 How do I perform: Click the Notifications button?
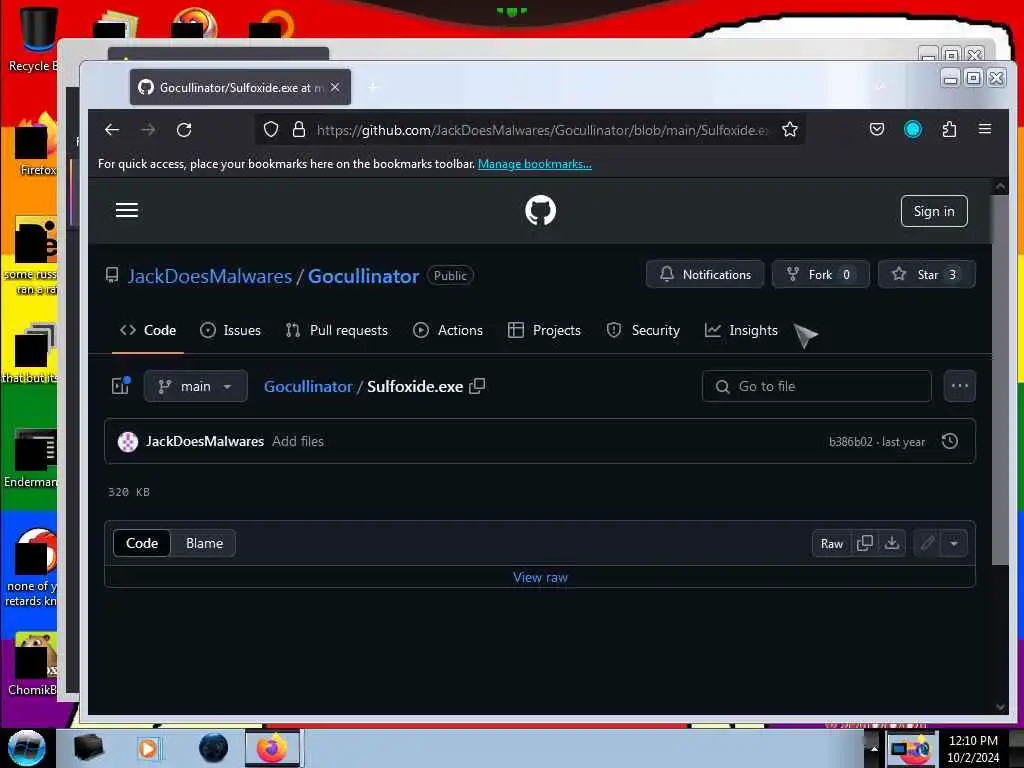click(705, 274)
